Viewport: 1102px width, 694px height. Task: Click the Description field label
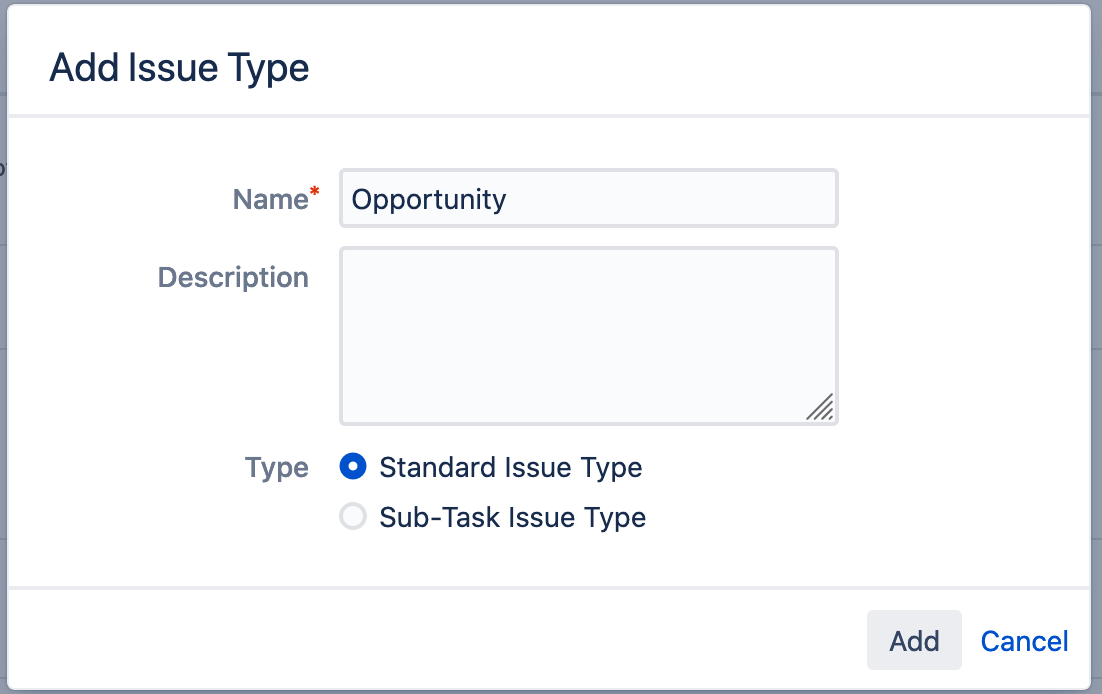tap(232, 277)
